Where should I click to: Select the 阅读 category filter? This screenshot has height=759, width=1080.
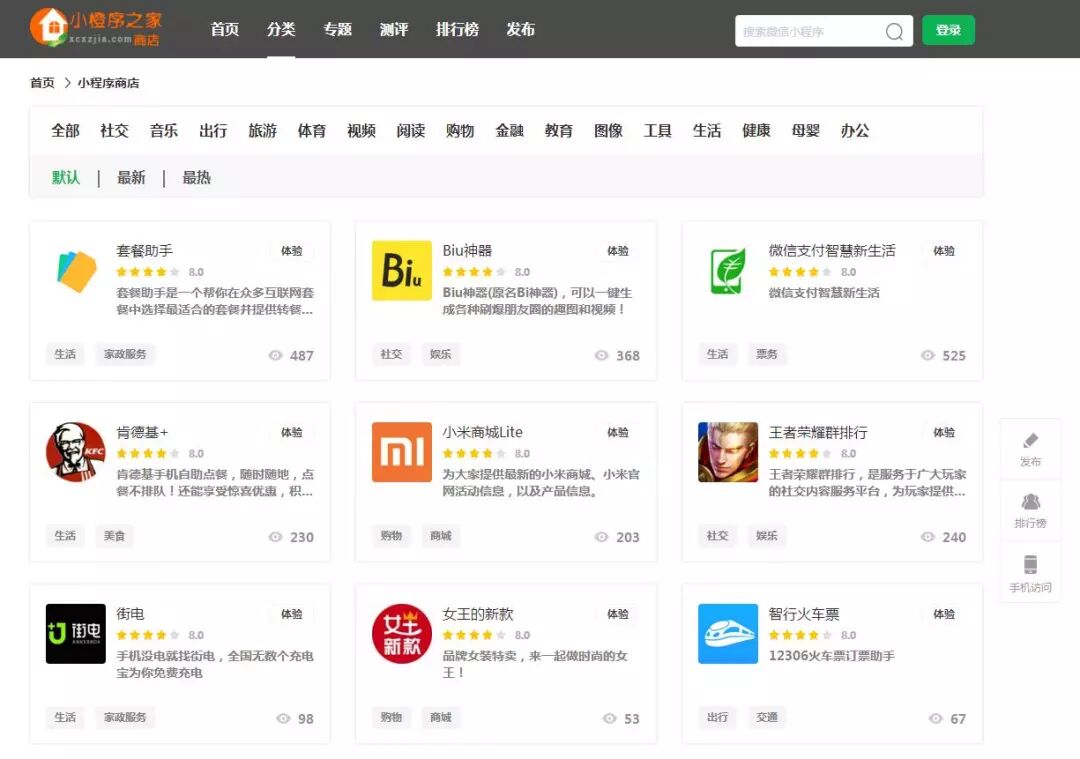coord(411,130)
